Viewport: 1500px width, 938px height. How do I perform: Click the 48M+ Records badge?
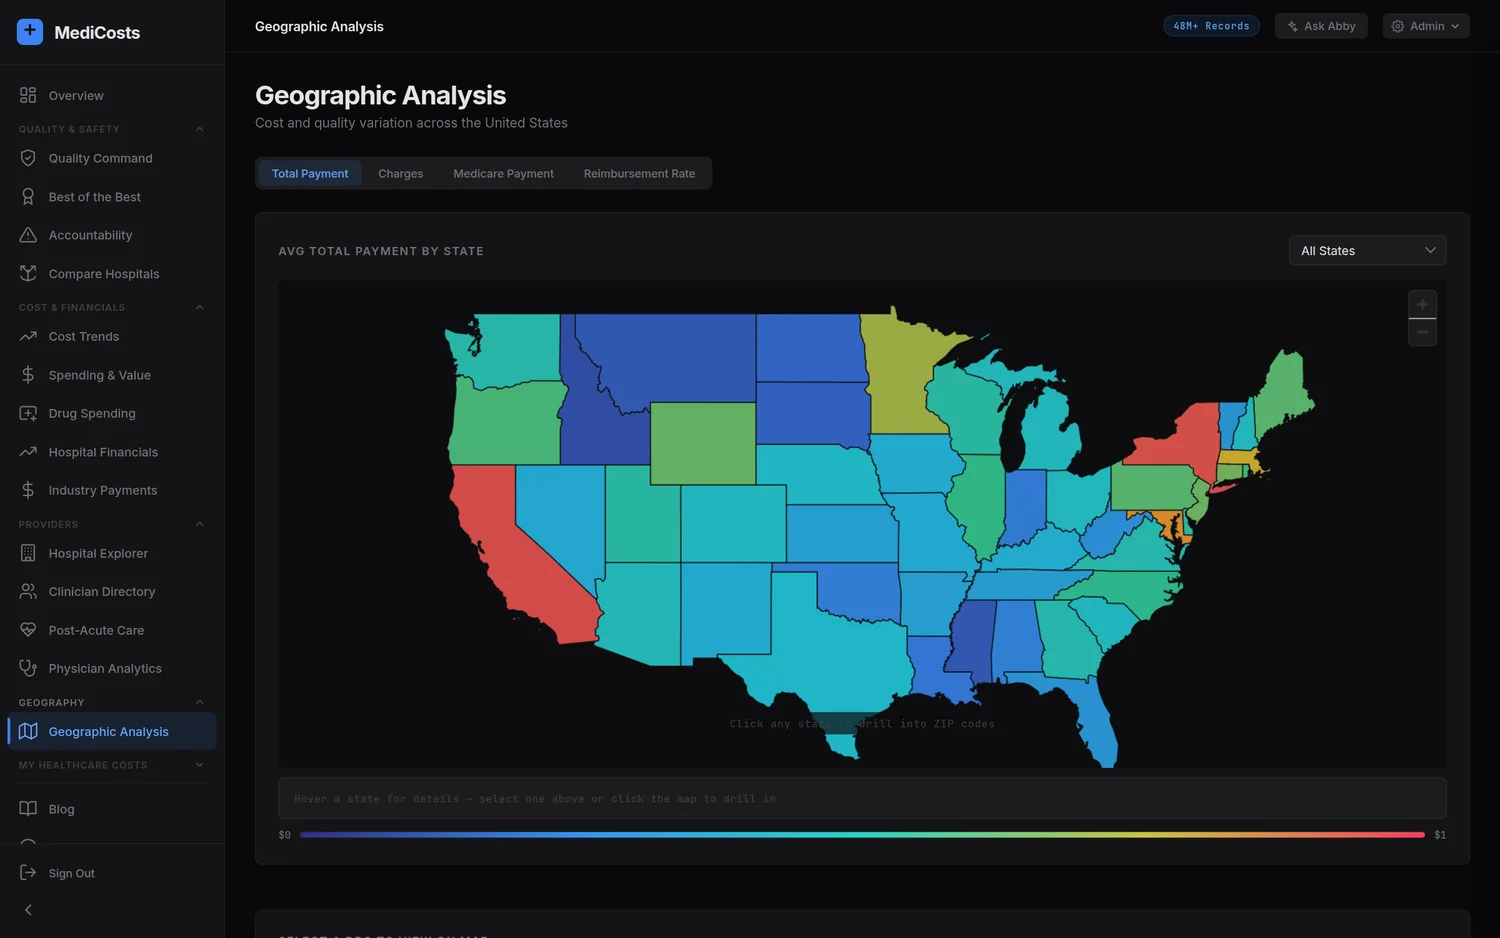[x=1211, y=26]
